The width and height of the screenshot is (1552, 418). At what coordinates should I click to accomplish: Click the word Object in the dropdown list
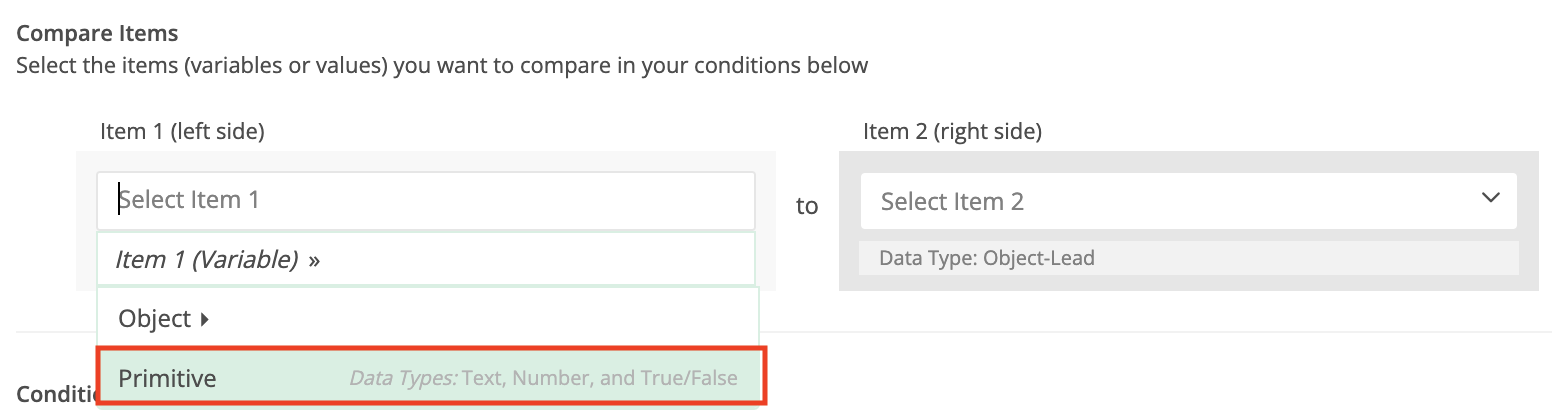coord(154,319)
